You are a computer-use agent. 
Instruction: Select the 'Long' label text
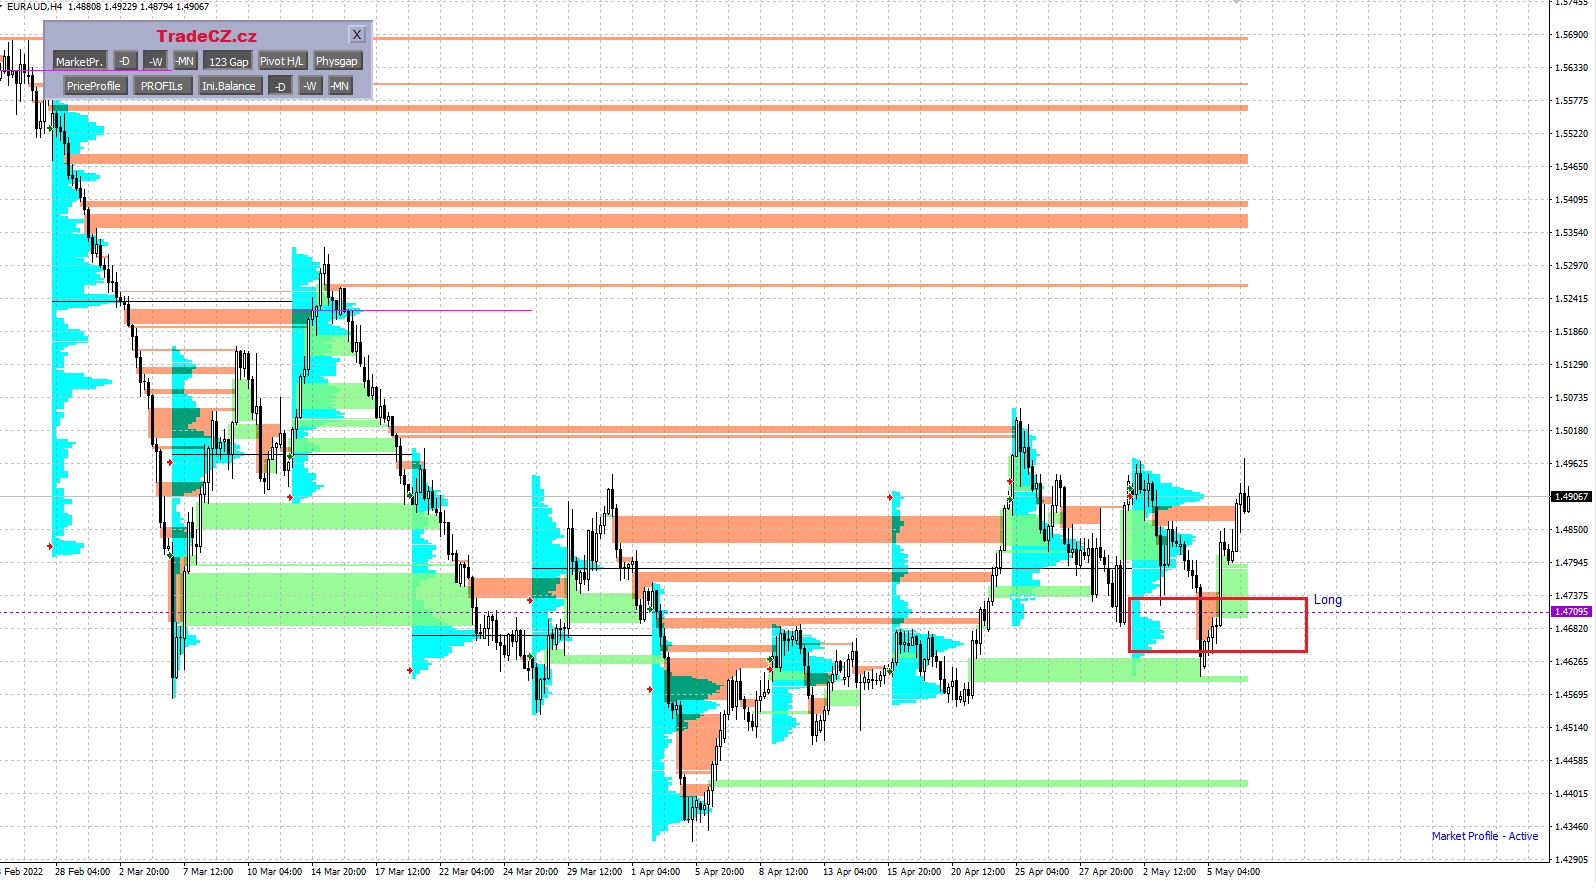coord(1328,600)
